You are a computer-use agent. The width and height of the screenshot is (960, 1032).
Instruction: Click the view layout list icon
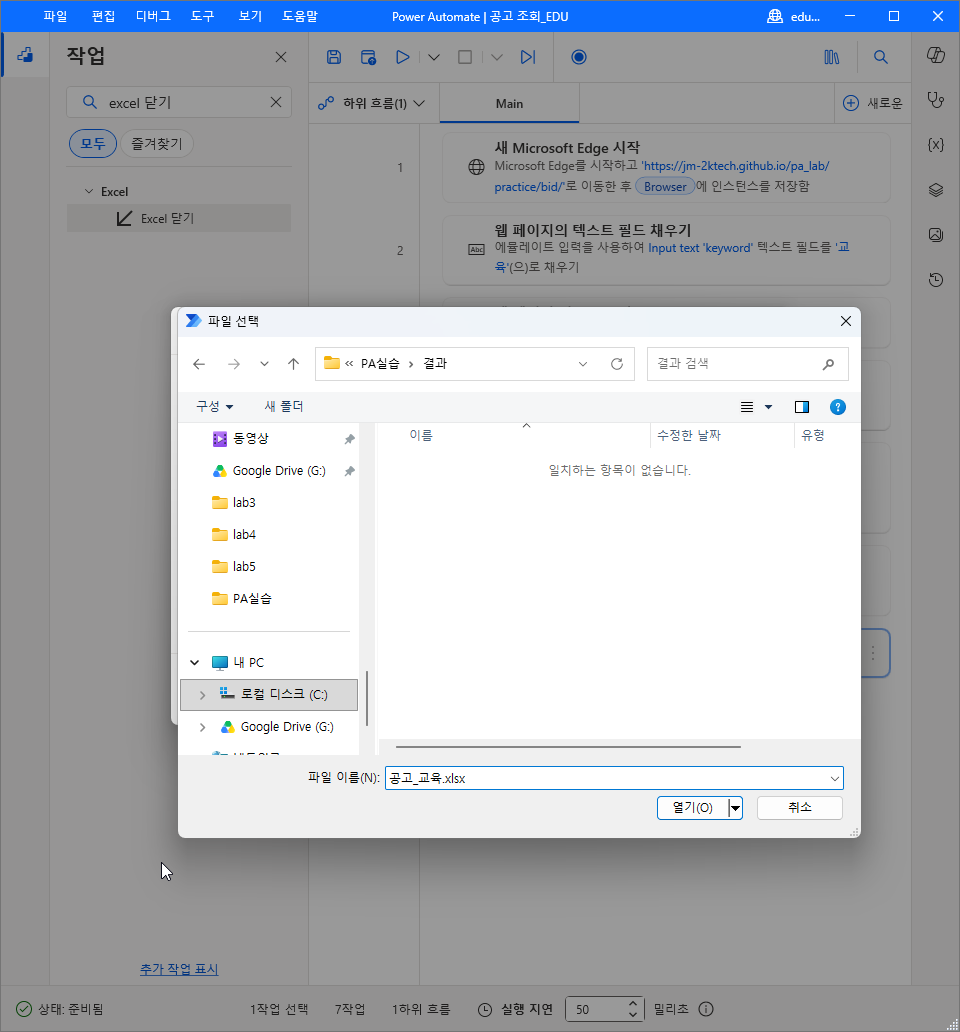(x=747, y=407)
